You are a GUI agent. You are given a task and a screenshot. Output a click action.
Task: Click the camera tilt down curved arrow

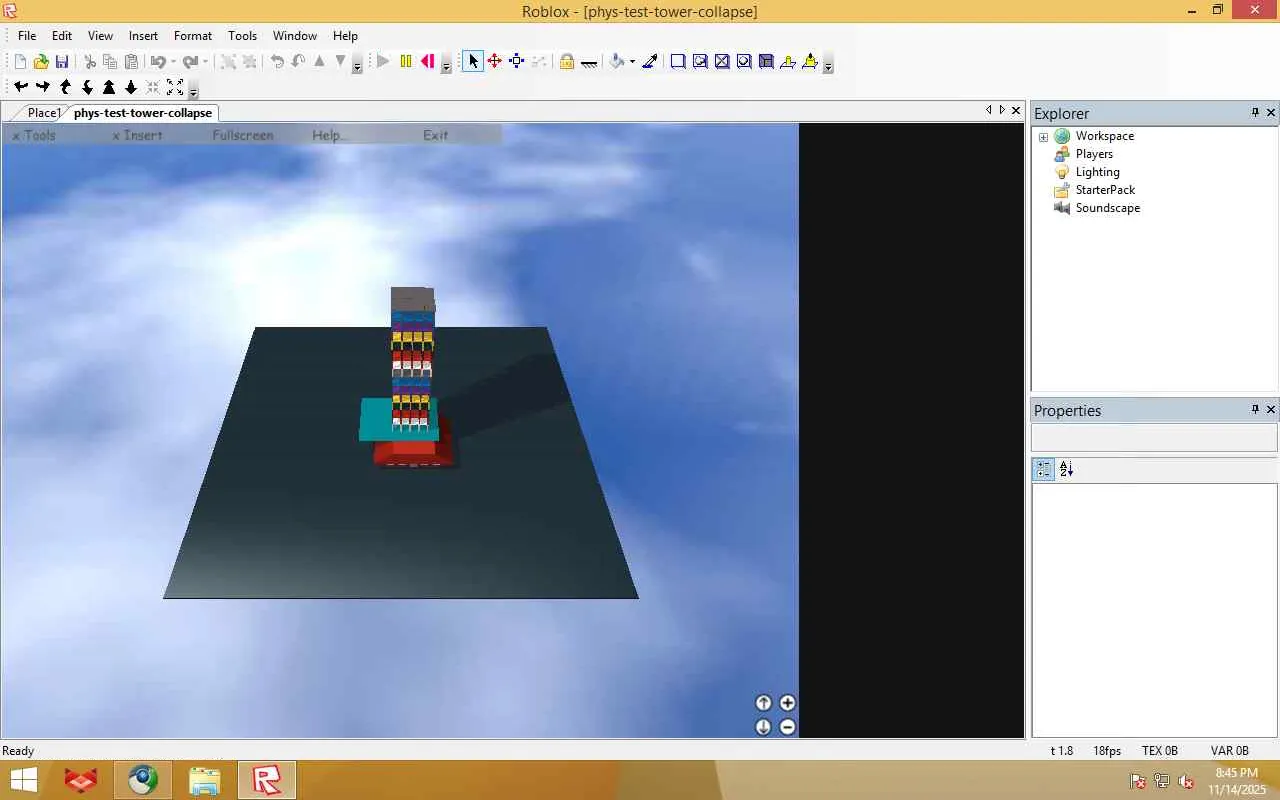87,88
